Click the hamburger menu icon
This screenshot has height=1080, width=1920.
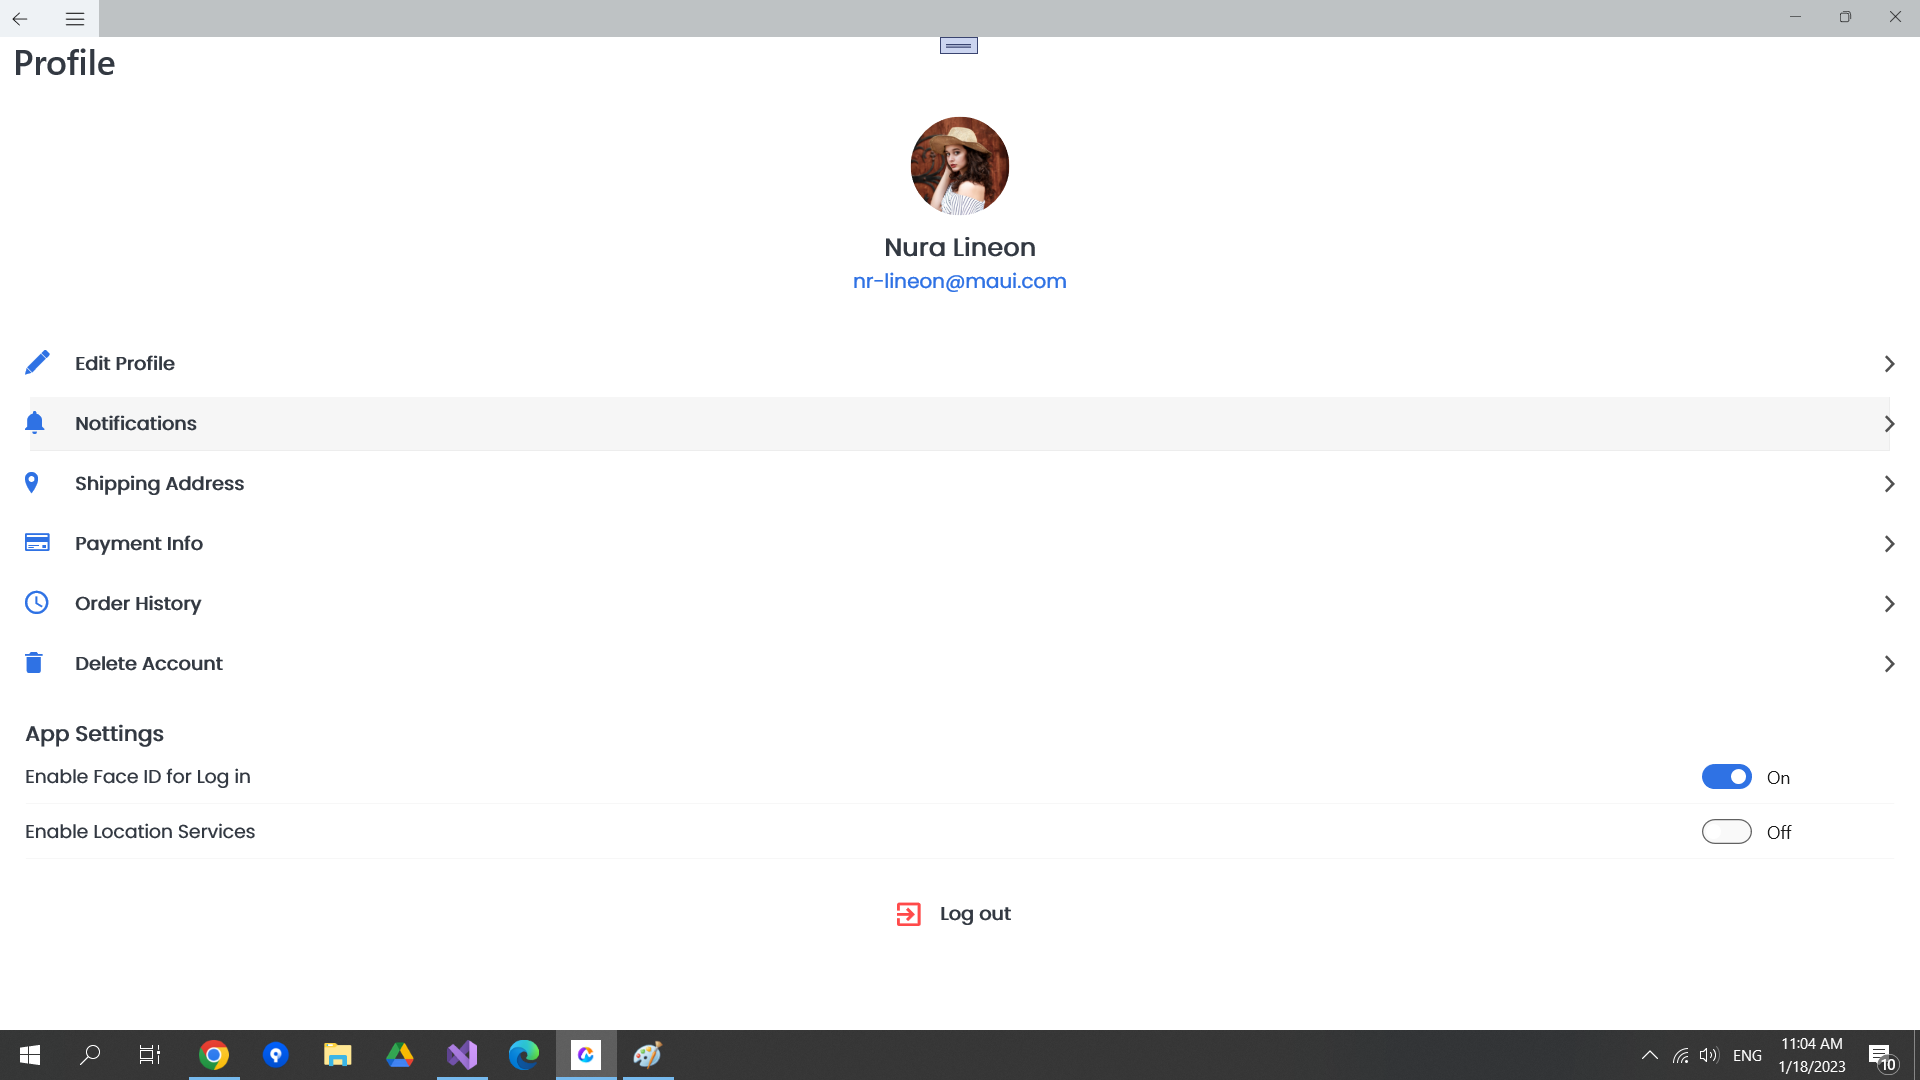point(75,18)
